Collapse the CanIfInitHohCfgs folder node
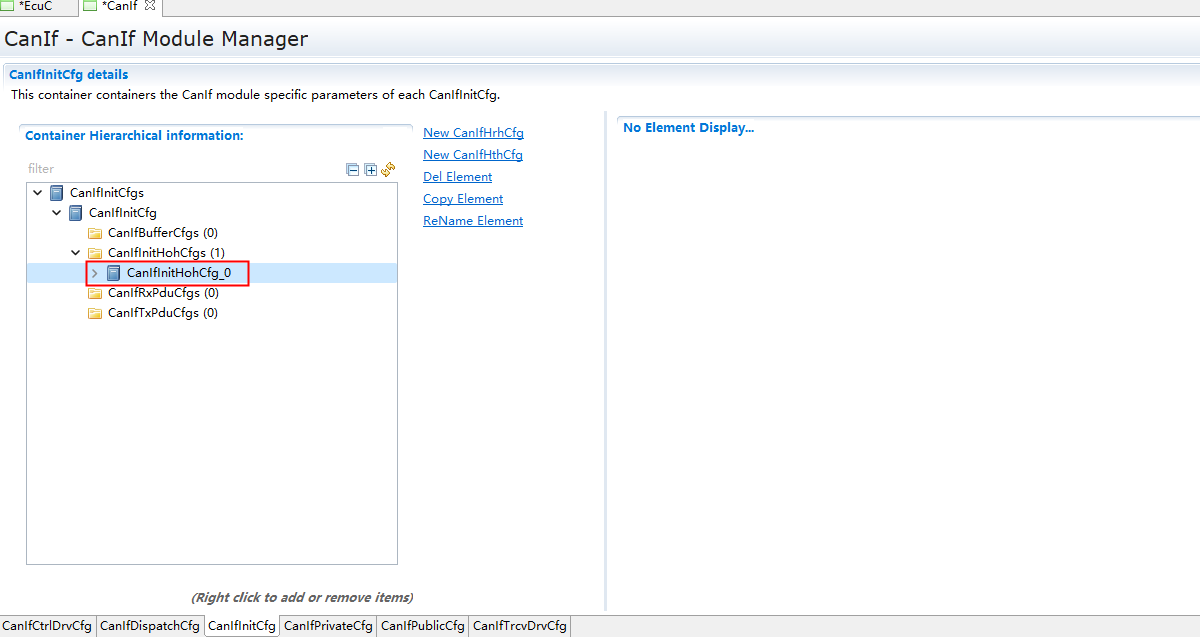 [x=76, y=253]
